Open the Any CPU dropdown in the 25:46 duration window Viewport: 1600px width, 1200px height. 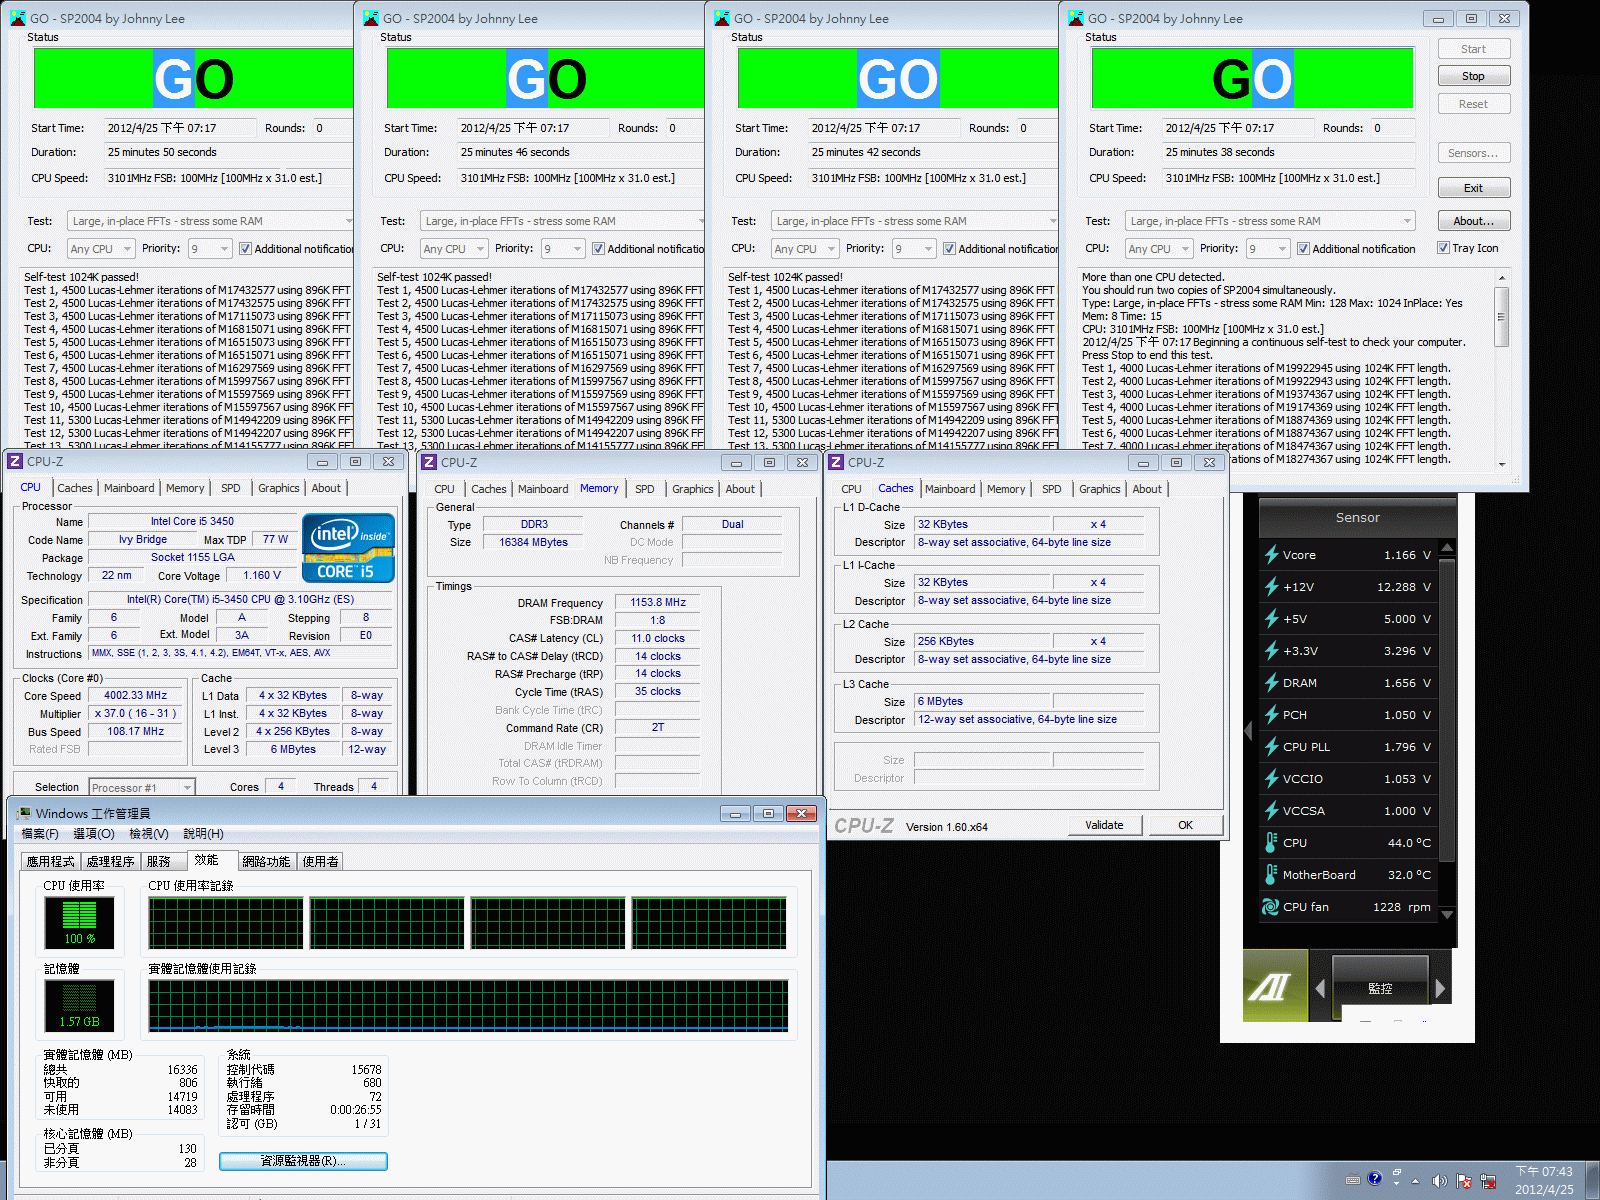[x=453, y=249]
